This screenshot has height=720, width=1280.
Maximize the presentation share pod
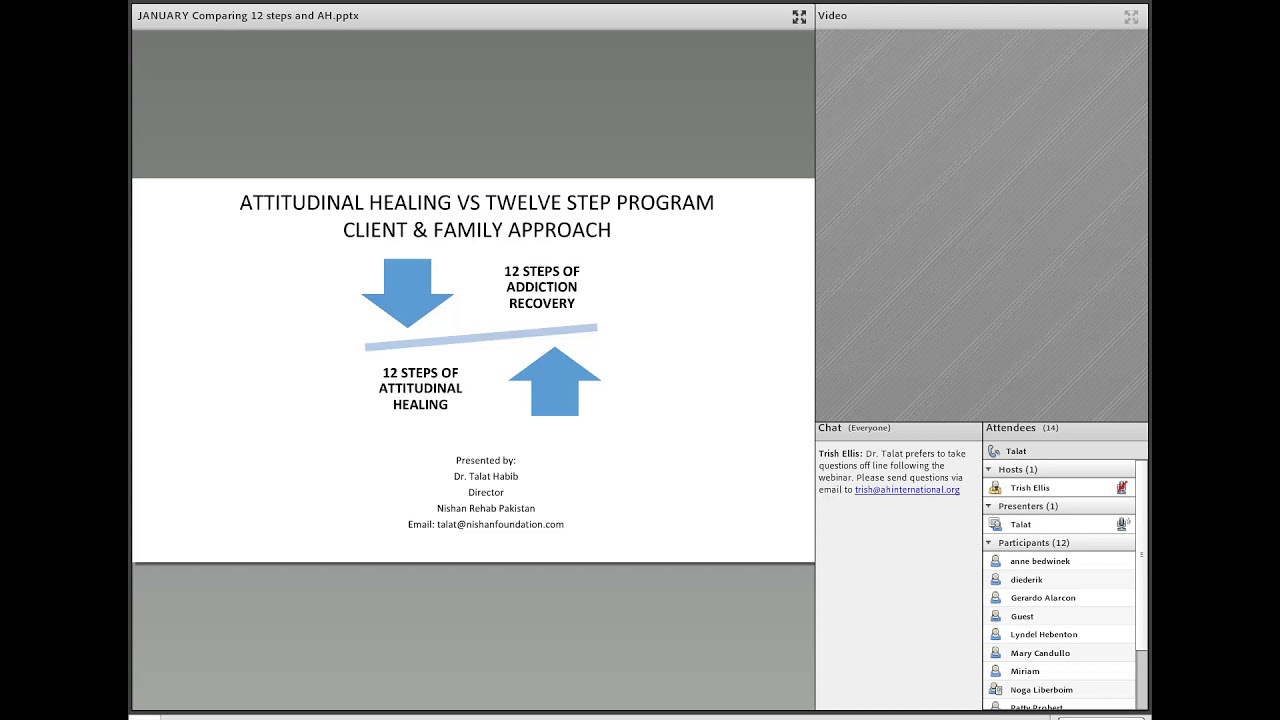coord(799,17)
